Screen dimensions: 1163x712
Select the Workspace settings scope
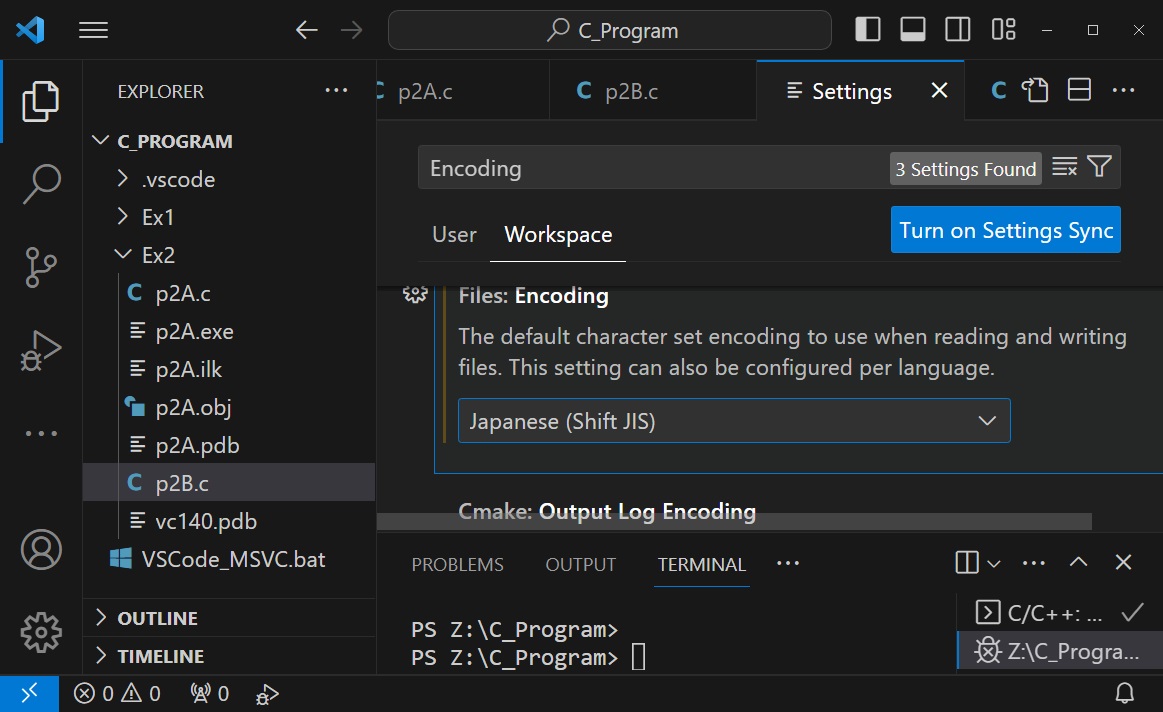pos(558,235)
